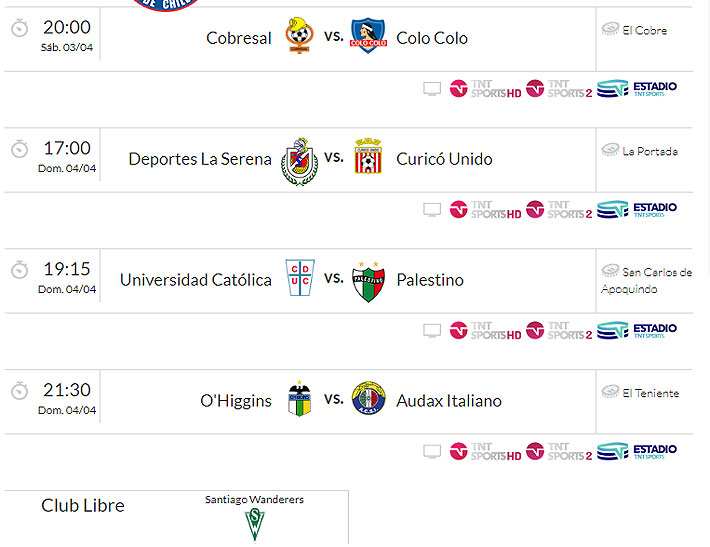Image resolution: width=710 pixels, height=547 pixels.
Task: Click the clock icon beside 20:00 match
Action: [x=19, y=28]
